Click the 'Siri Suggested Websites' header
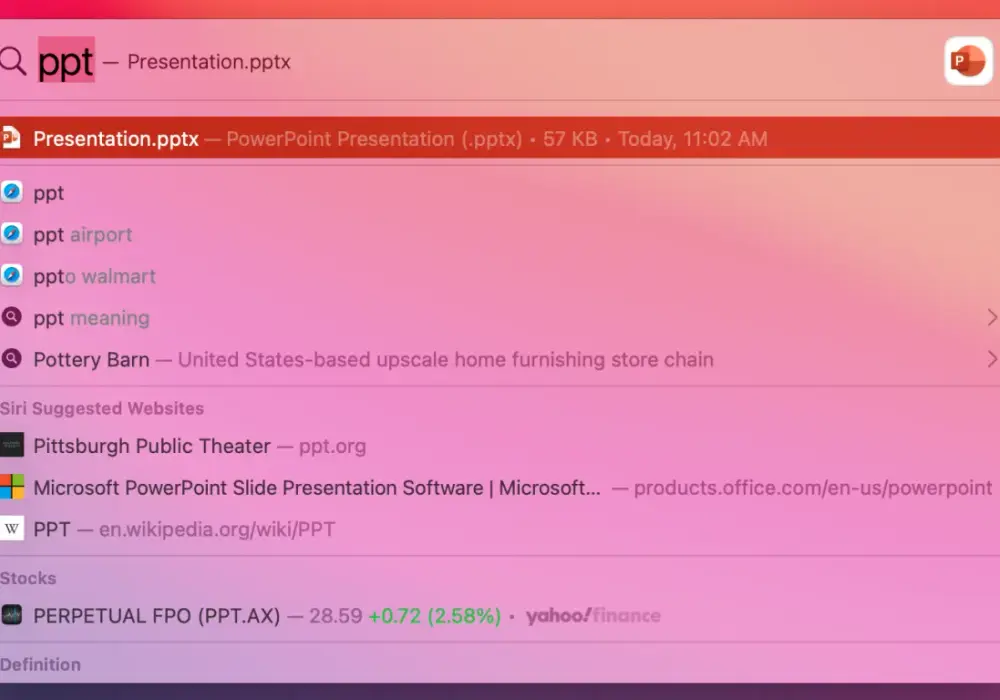This screenshot has width=1000, height=700. point(102,408)
